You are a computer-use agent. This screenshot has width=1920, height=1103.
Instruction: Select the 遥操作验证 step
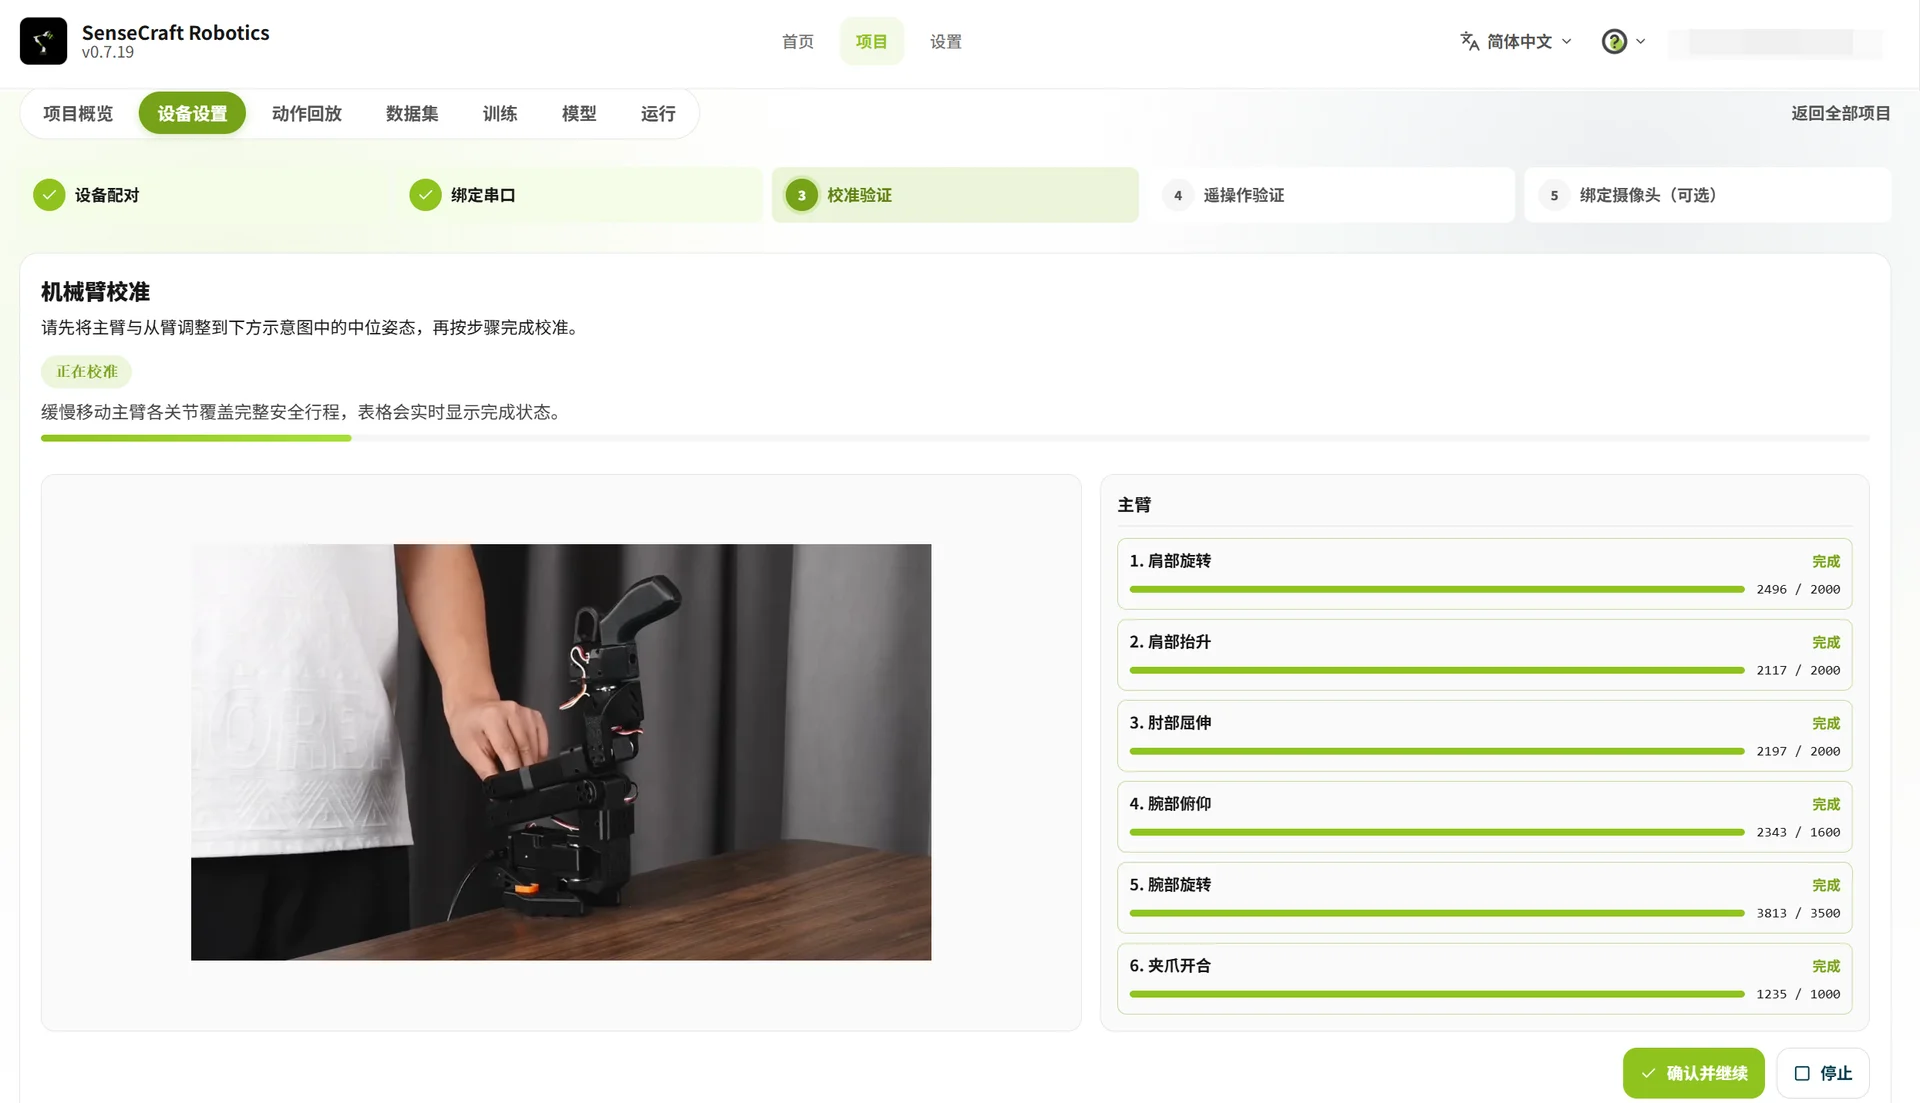click(x=1331, y=195)
